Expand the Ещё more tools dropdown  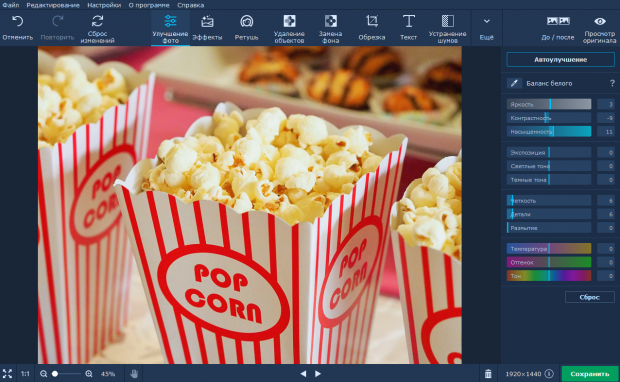487,28
